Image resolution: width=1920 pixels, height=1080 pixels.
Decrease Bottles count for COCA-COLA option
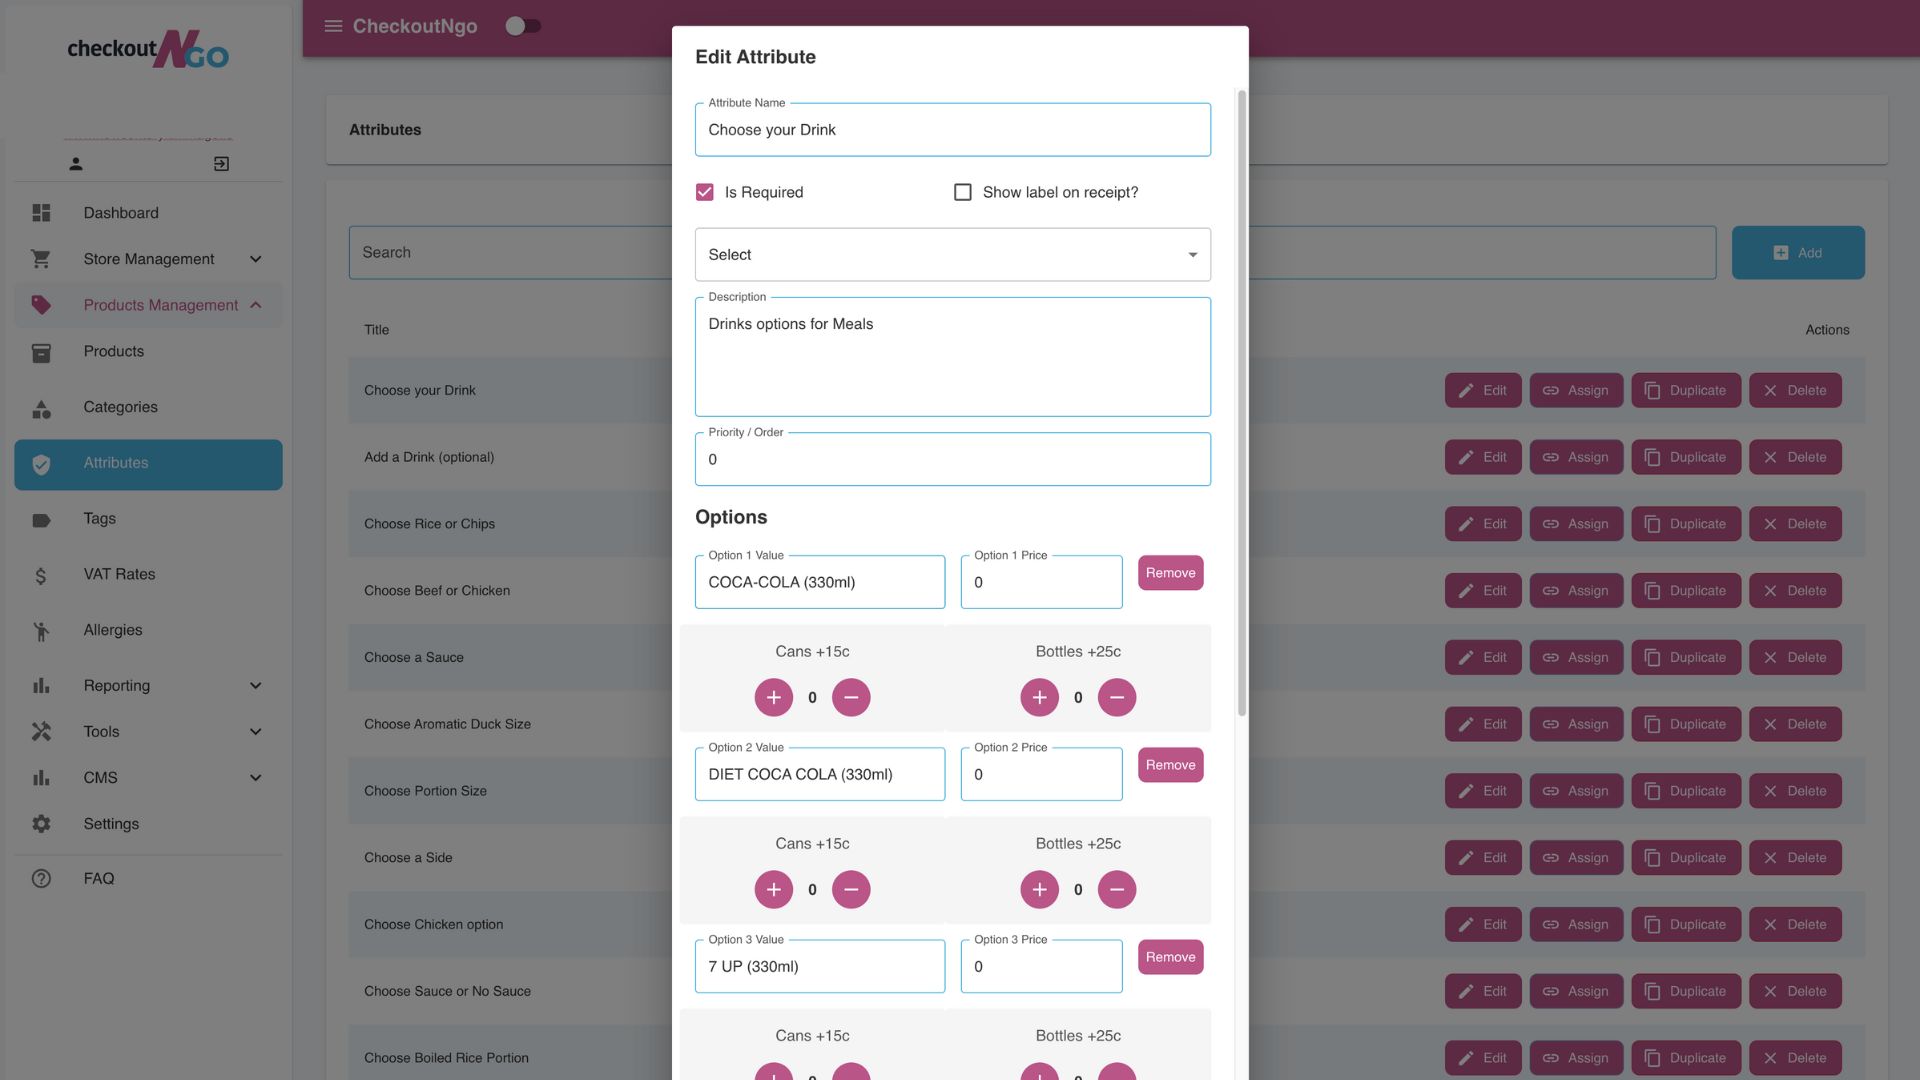point(1116,697)
